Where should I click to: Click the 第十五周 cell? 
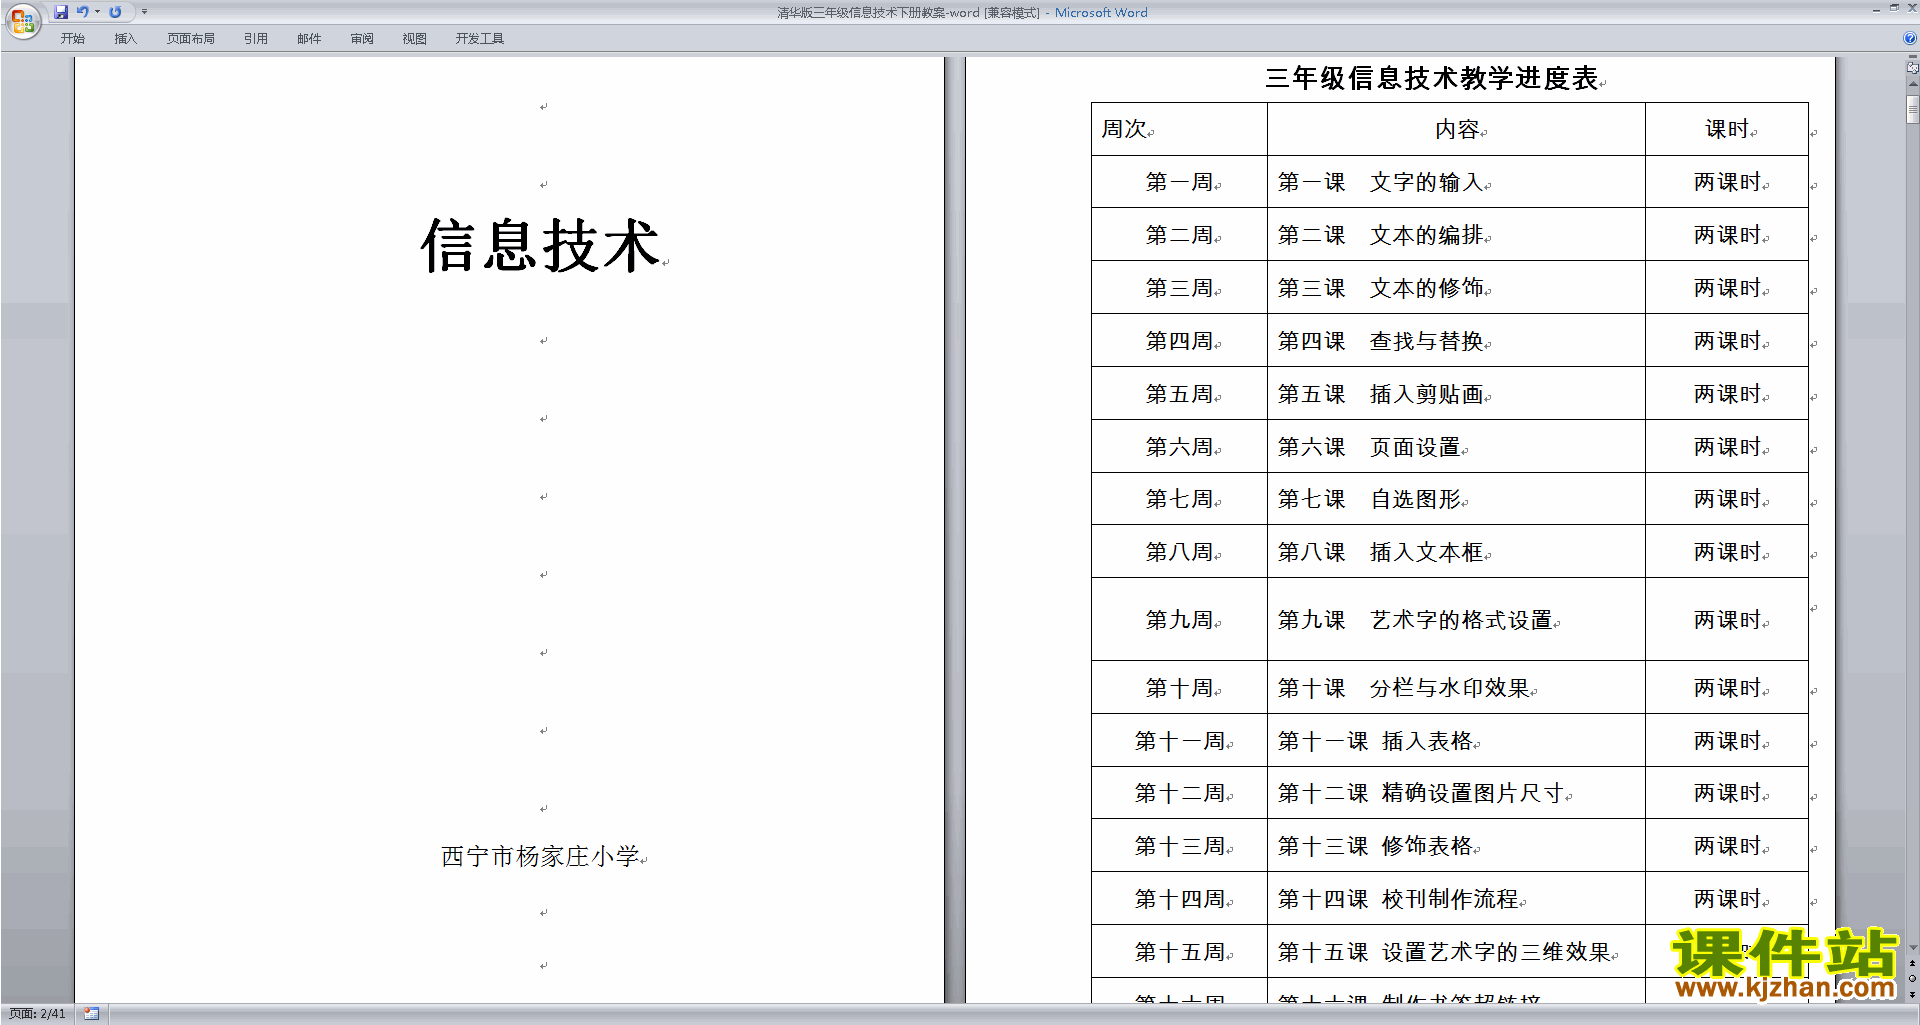(1179, 952)
